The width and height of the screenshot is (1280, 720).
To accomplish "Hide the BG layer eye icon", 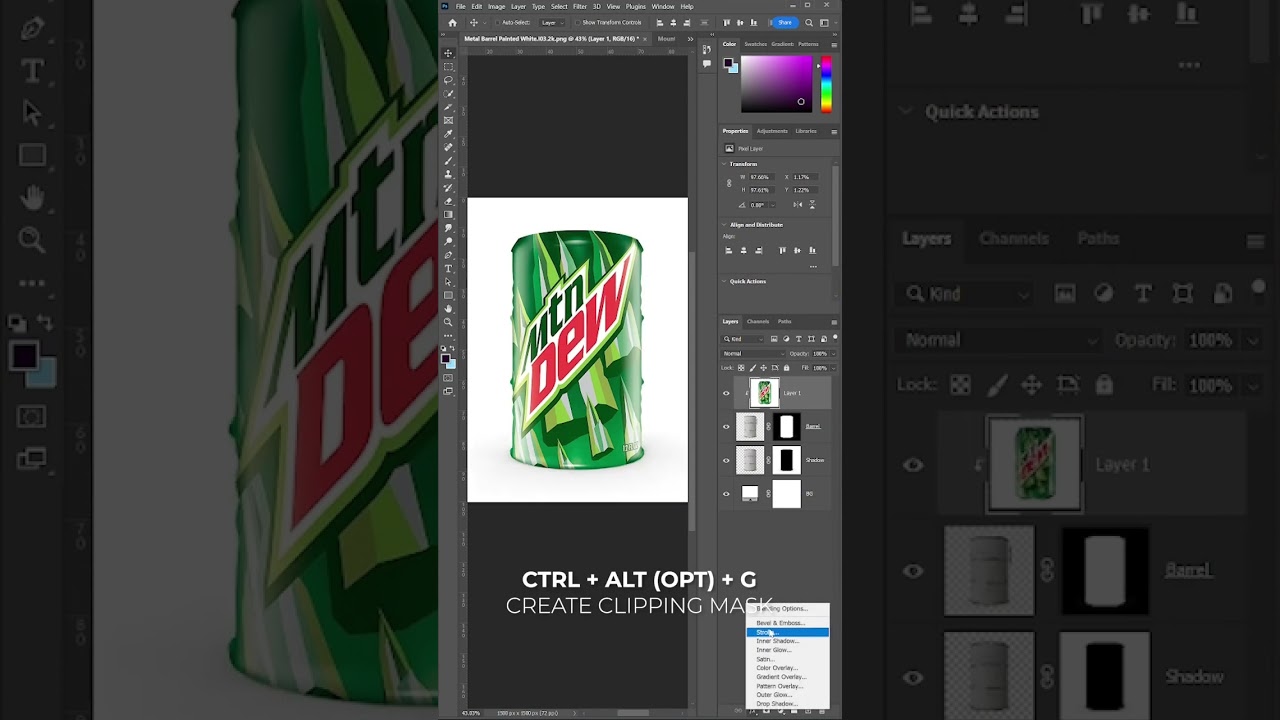I will [x=727, y=494].
